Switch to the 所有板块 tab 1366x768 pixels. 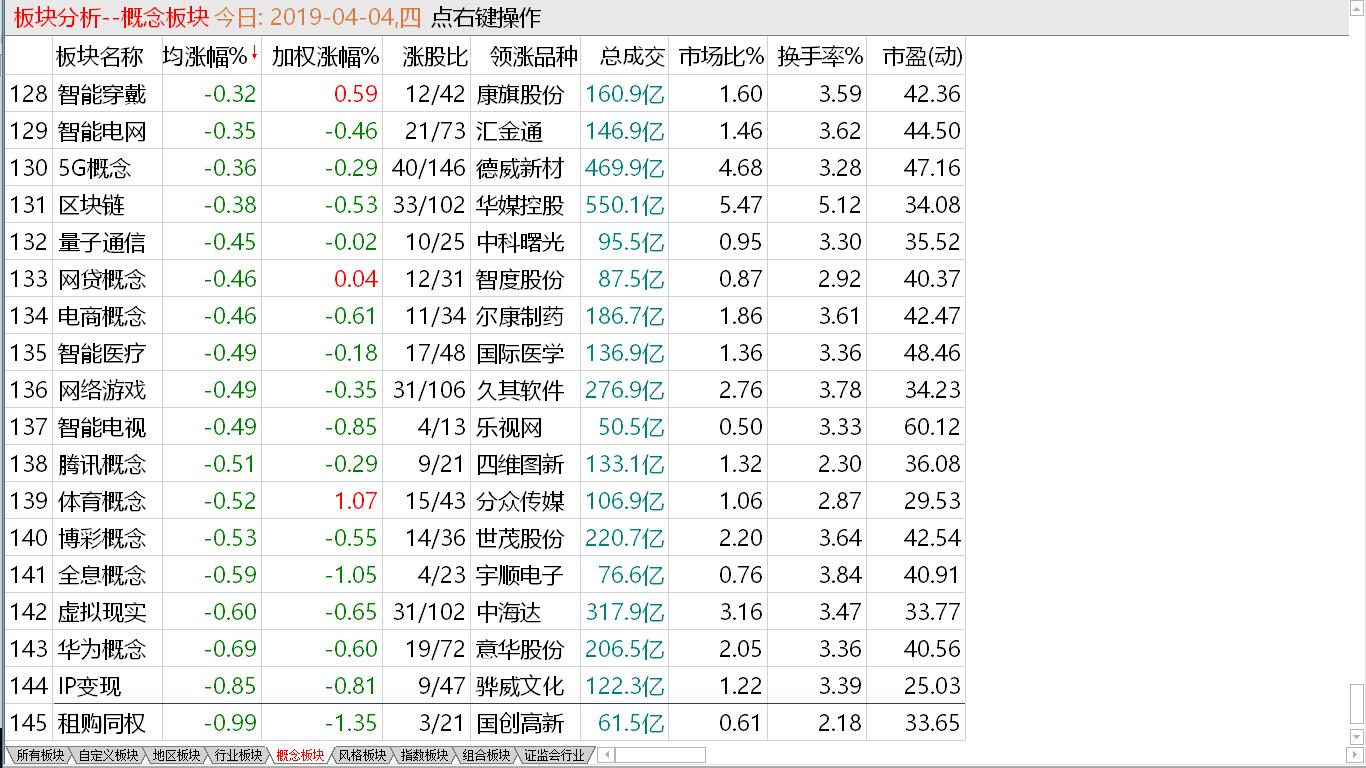40,756
